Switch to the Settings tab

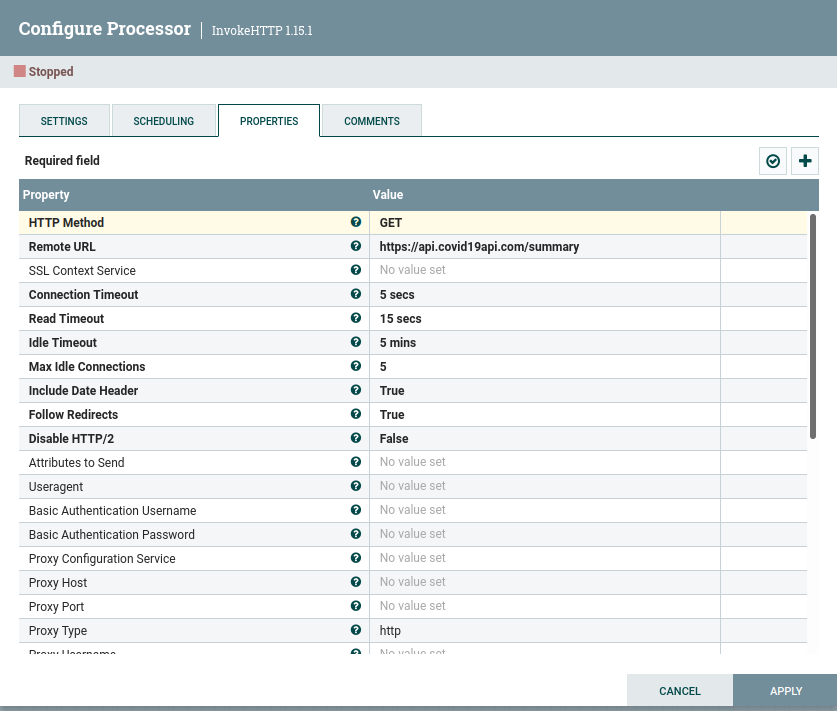[x=64, y=121]
